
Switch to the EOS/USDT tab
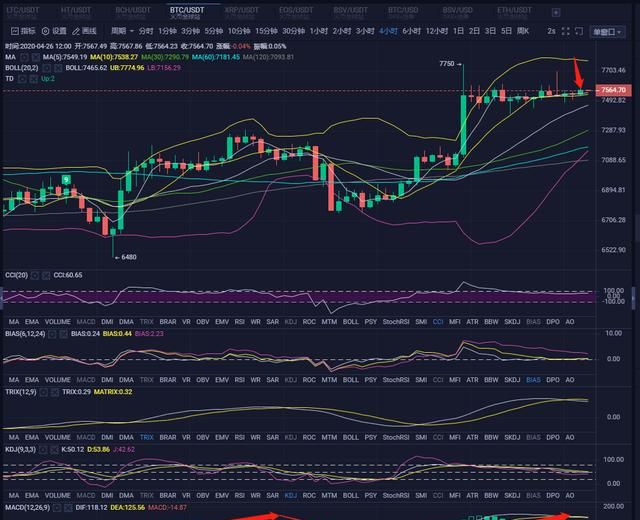296,12
